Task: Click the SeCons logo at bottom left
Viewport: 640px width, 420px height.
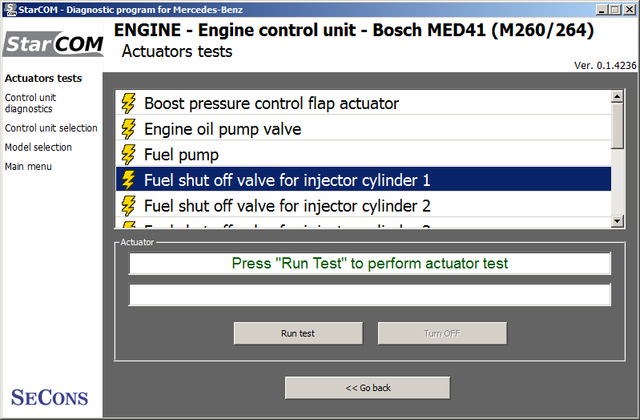Action: (x=49, y=398)
